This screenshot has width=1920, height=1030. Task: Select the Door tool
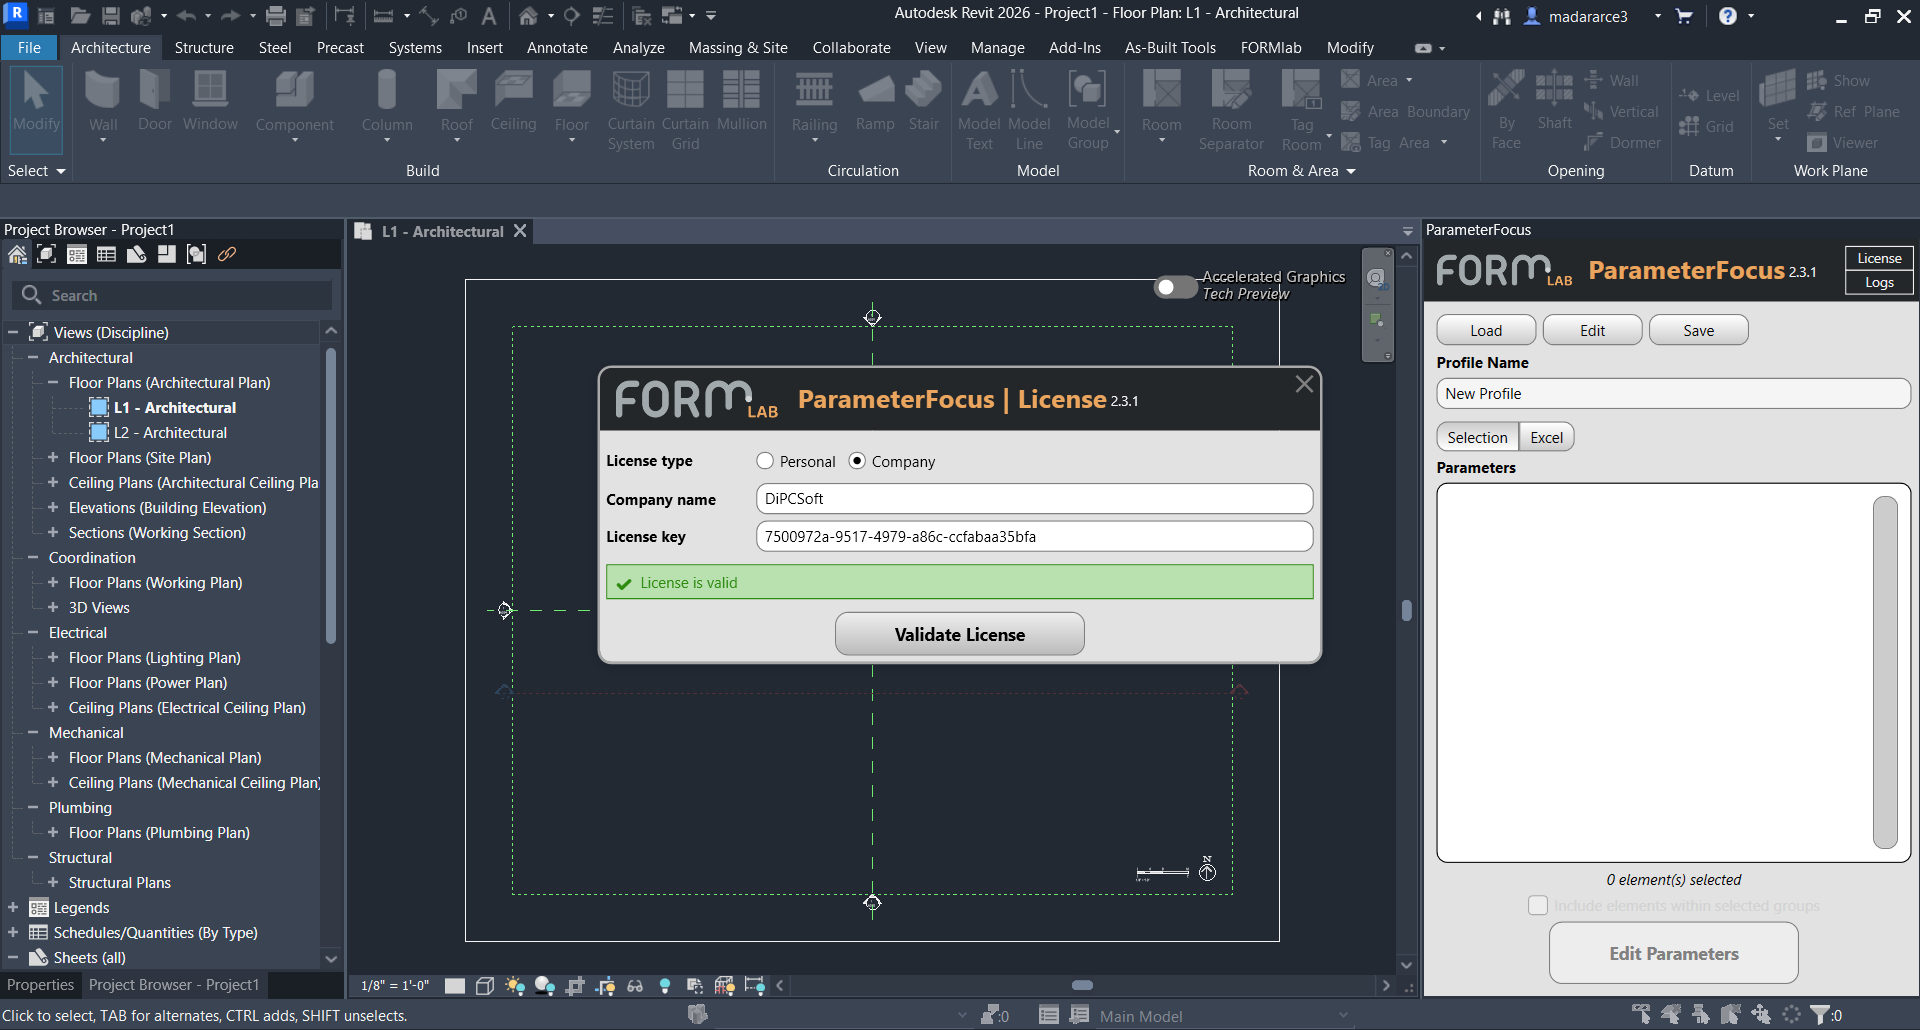(155, 101)
